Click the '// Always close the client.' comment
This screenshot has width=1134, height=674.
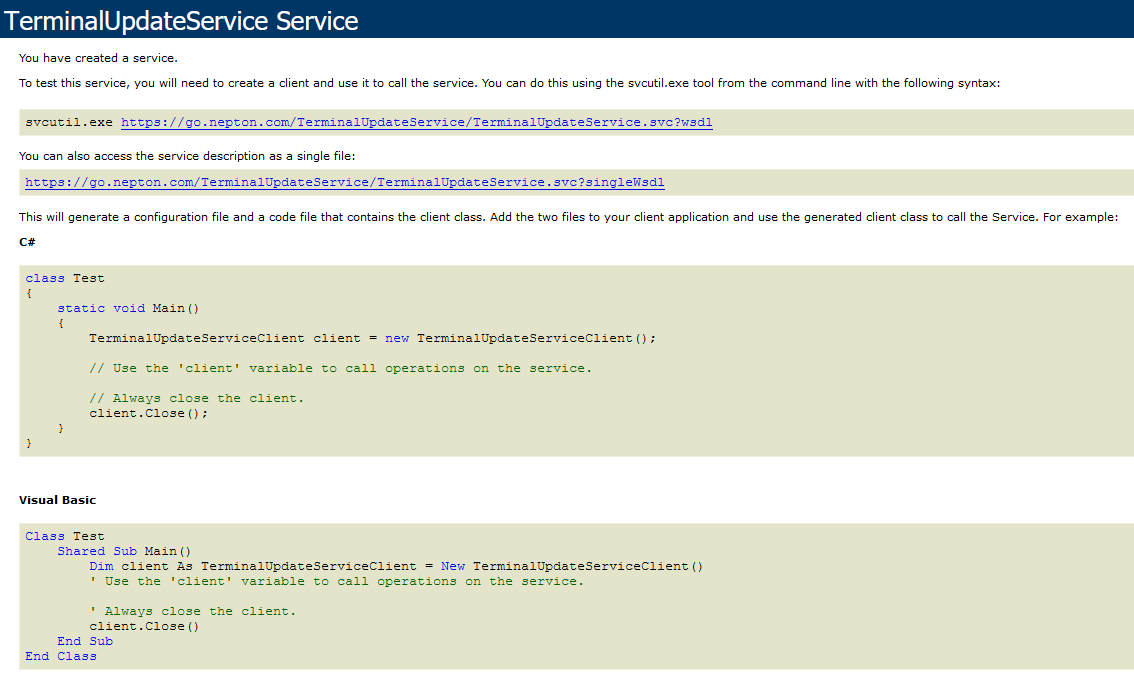pyautogui.click(x=197, y=398)
